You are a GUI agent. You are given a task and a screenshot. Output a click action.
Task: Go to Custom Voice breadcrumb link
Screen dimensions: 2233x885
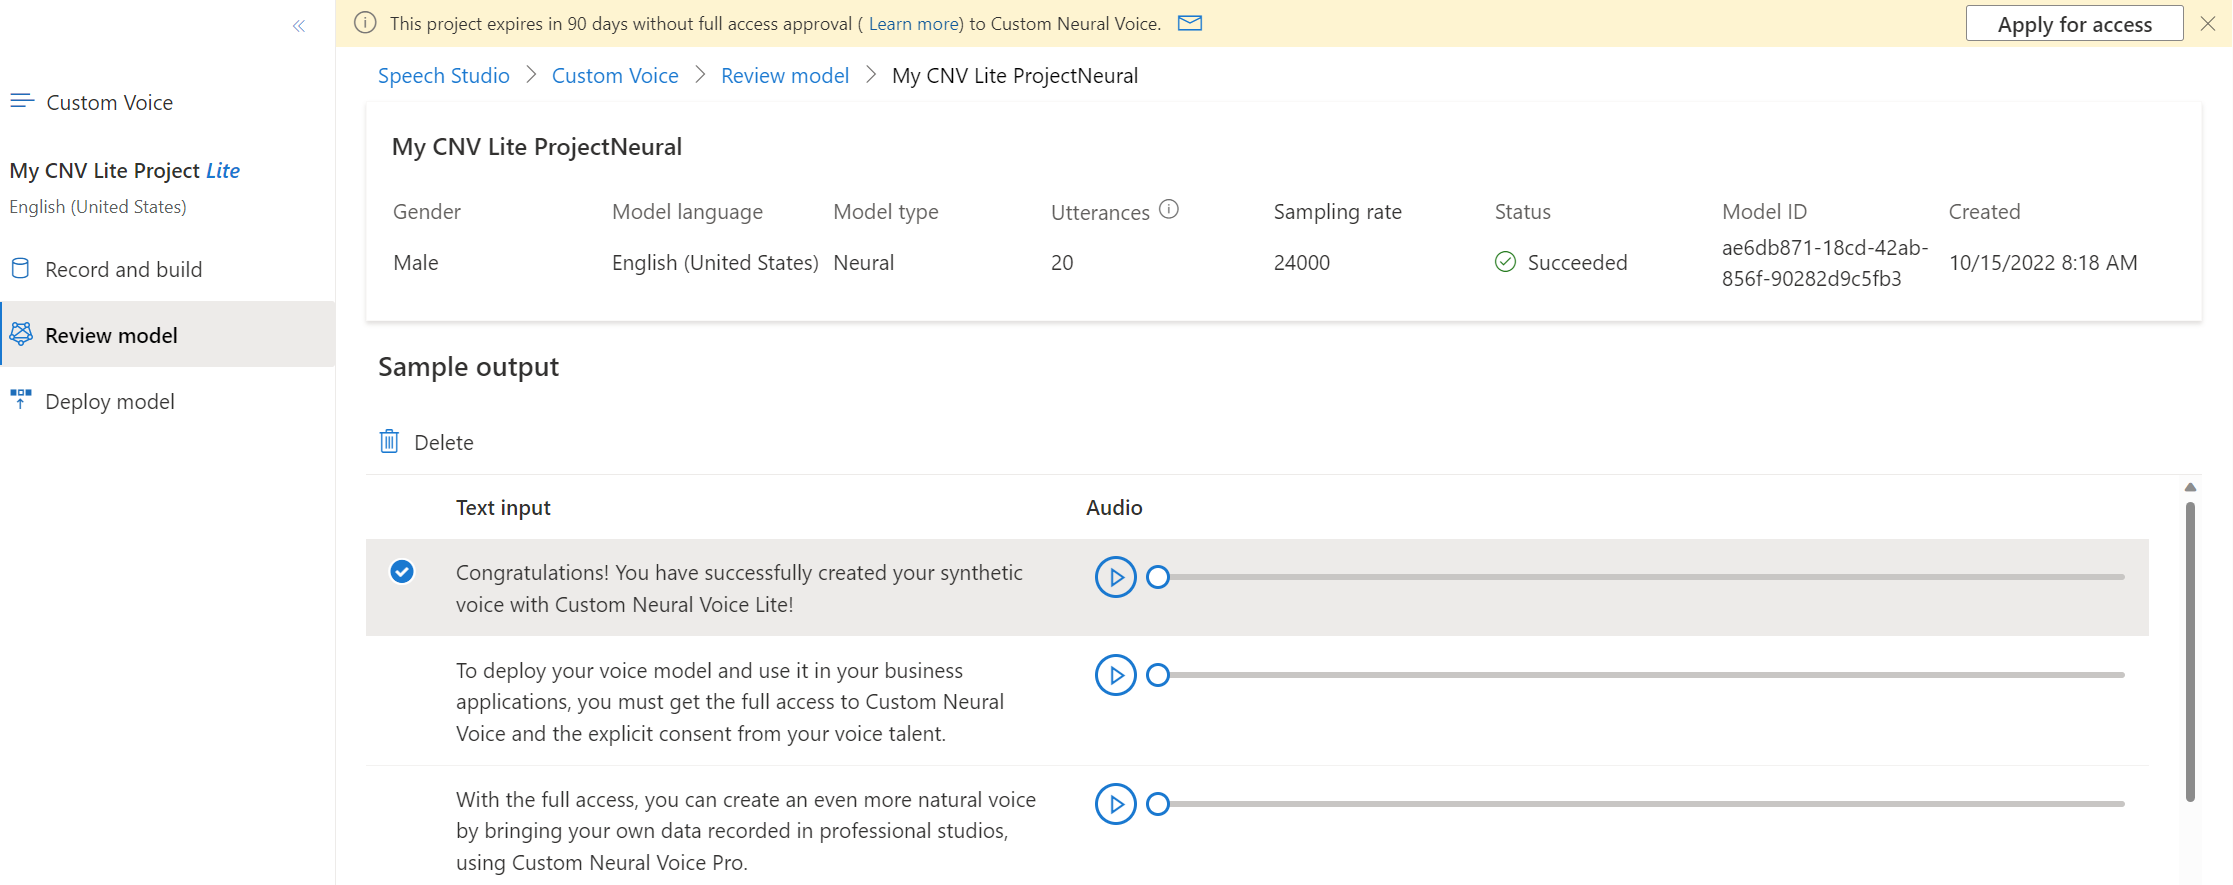click(x=615, y=76)
